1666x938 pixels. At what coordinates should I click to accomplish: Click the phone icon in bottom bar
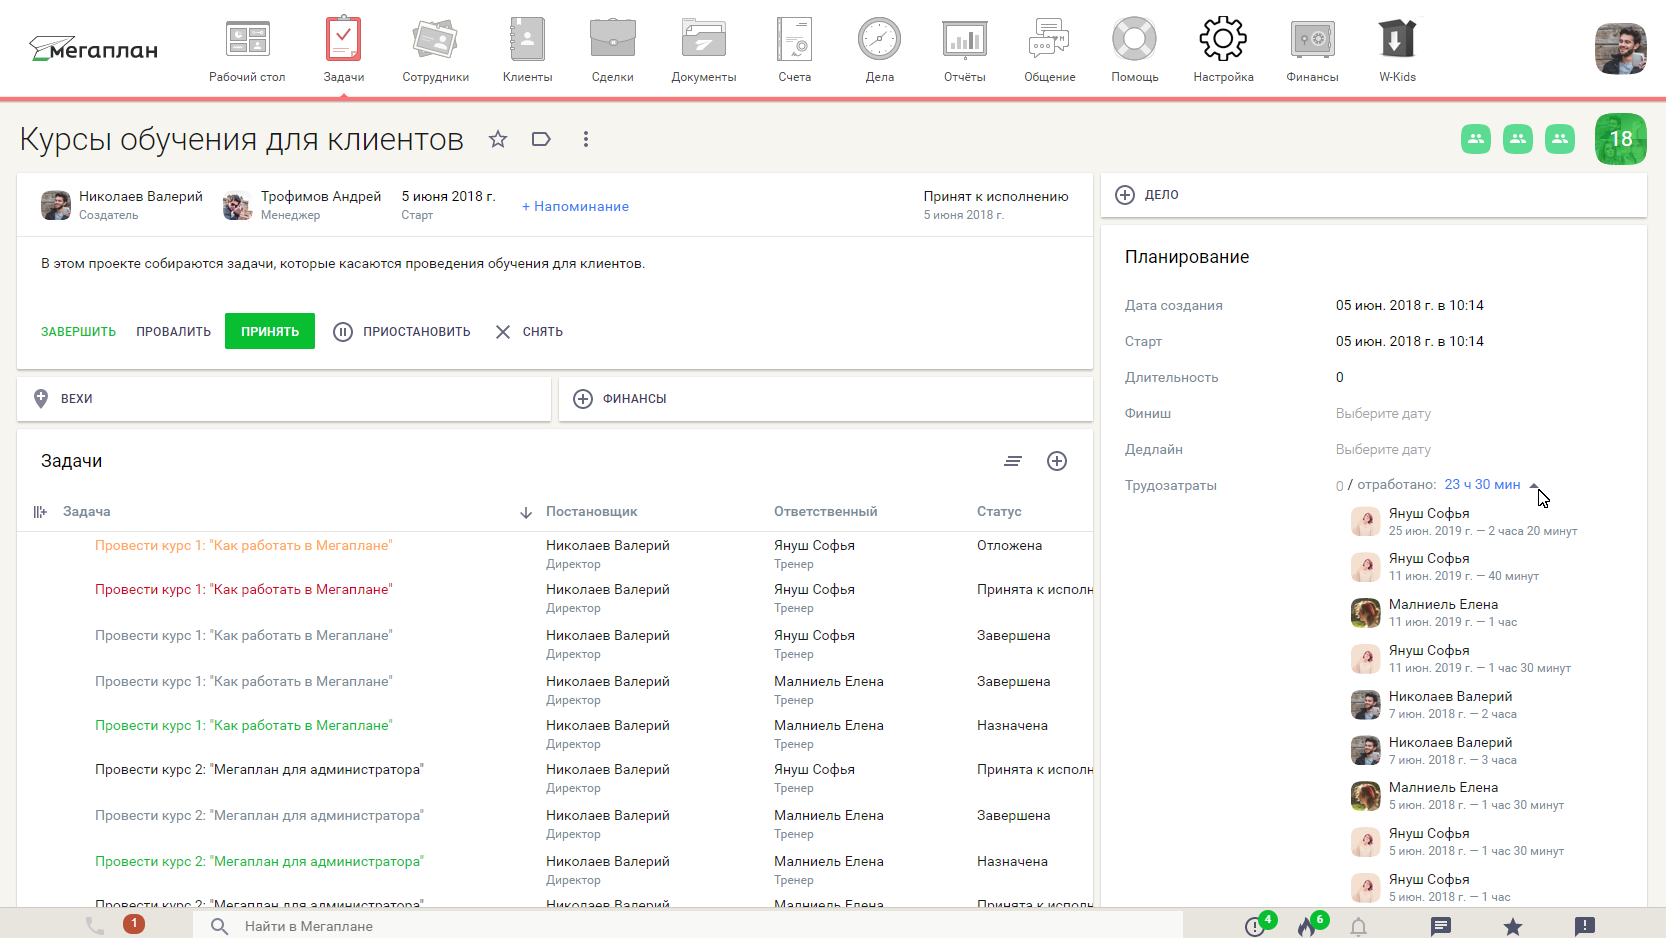click(95, 926)
